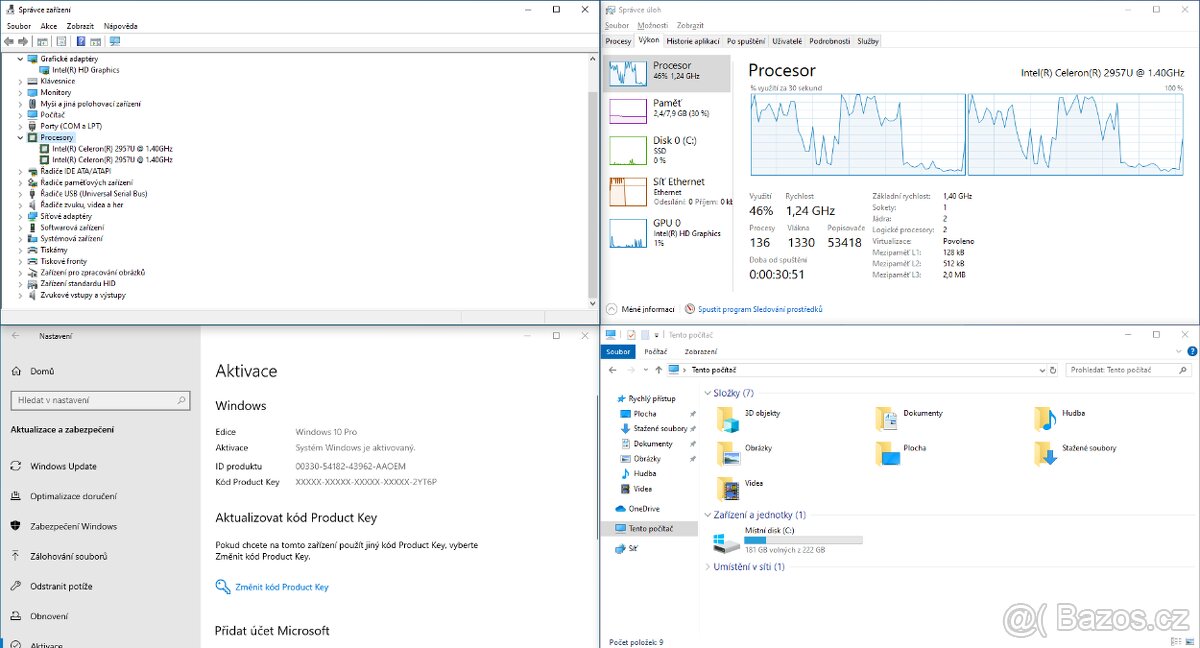Screen dimensions: 1200x648
Task: Expand the Klávesnice node
Action: coord(20,81)
